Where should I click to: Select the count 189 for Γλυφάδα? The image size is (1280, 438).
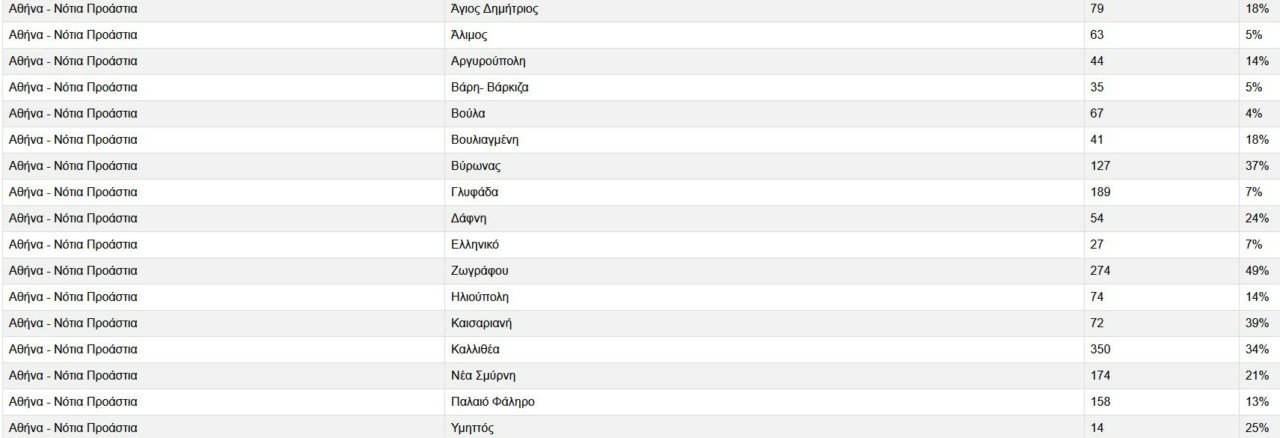pos(1100,192)
